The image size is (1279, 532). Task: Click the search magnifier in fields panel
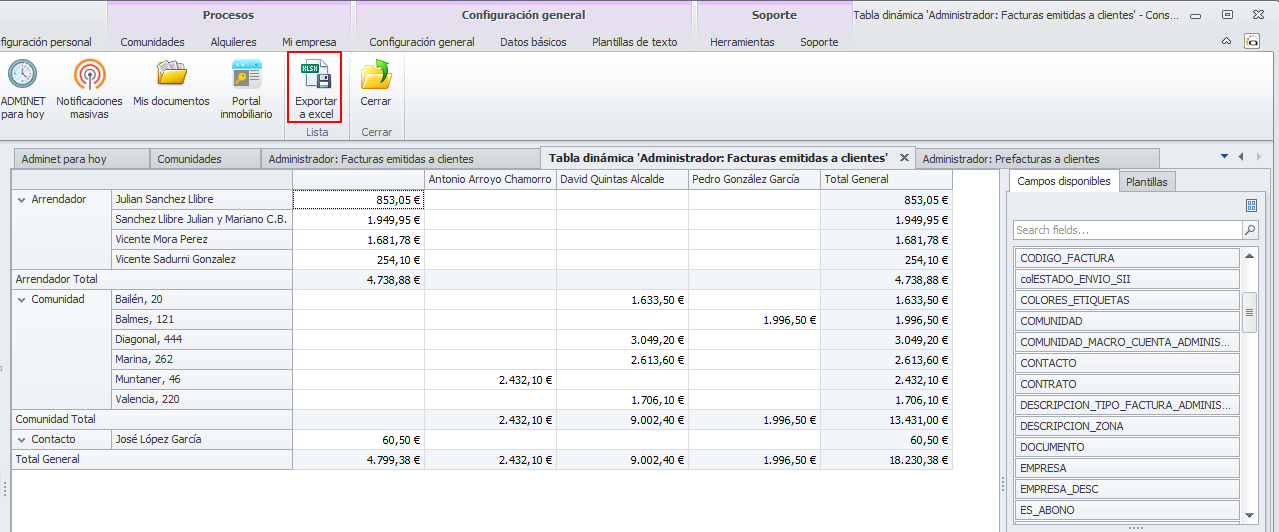click(1250, 230)
